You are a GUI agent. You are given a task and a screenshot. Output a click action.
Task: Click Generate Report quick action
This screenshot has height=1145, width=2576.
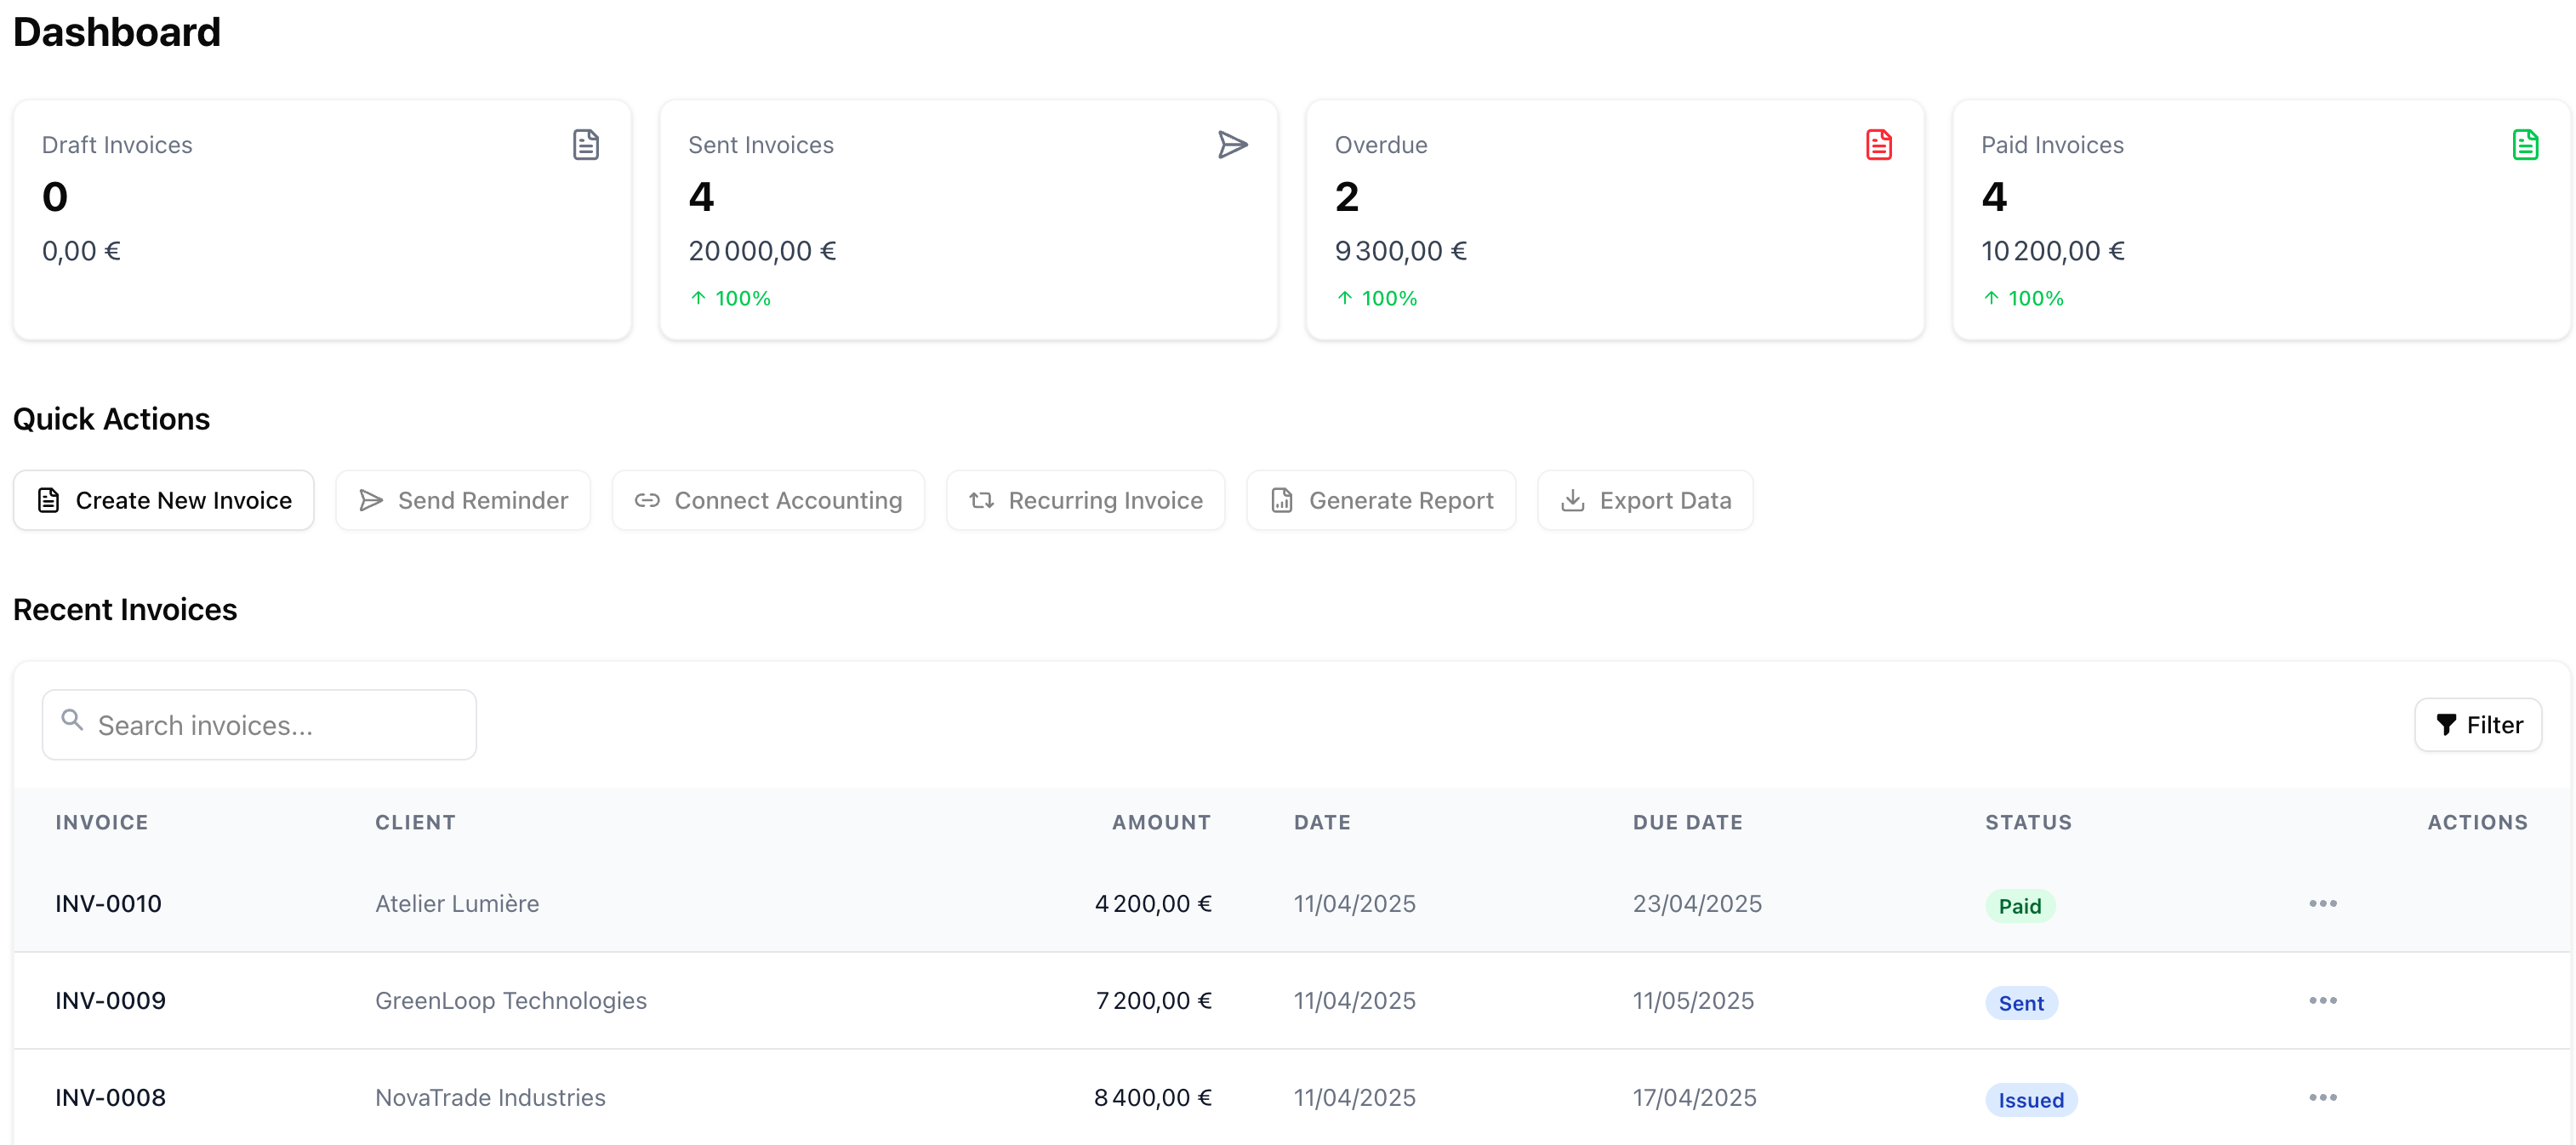click(1381, 500)
